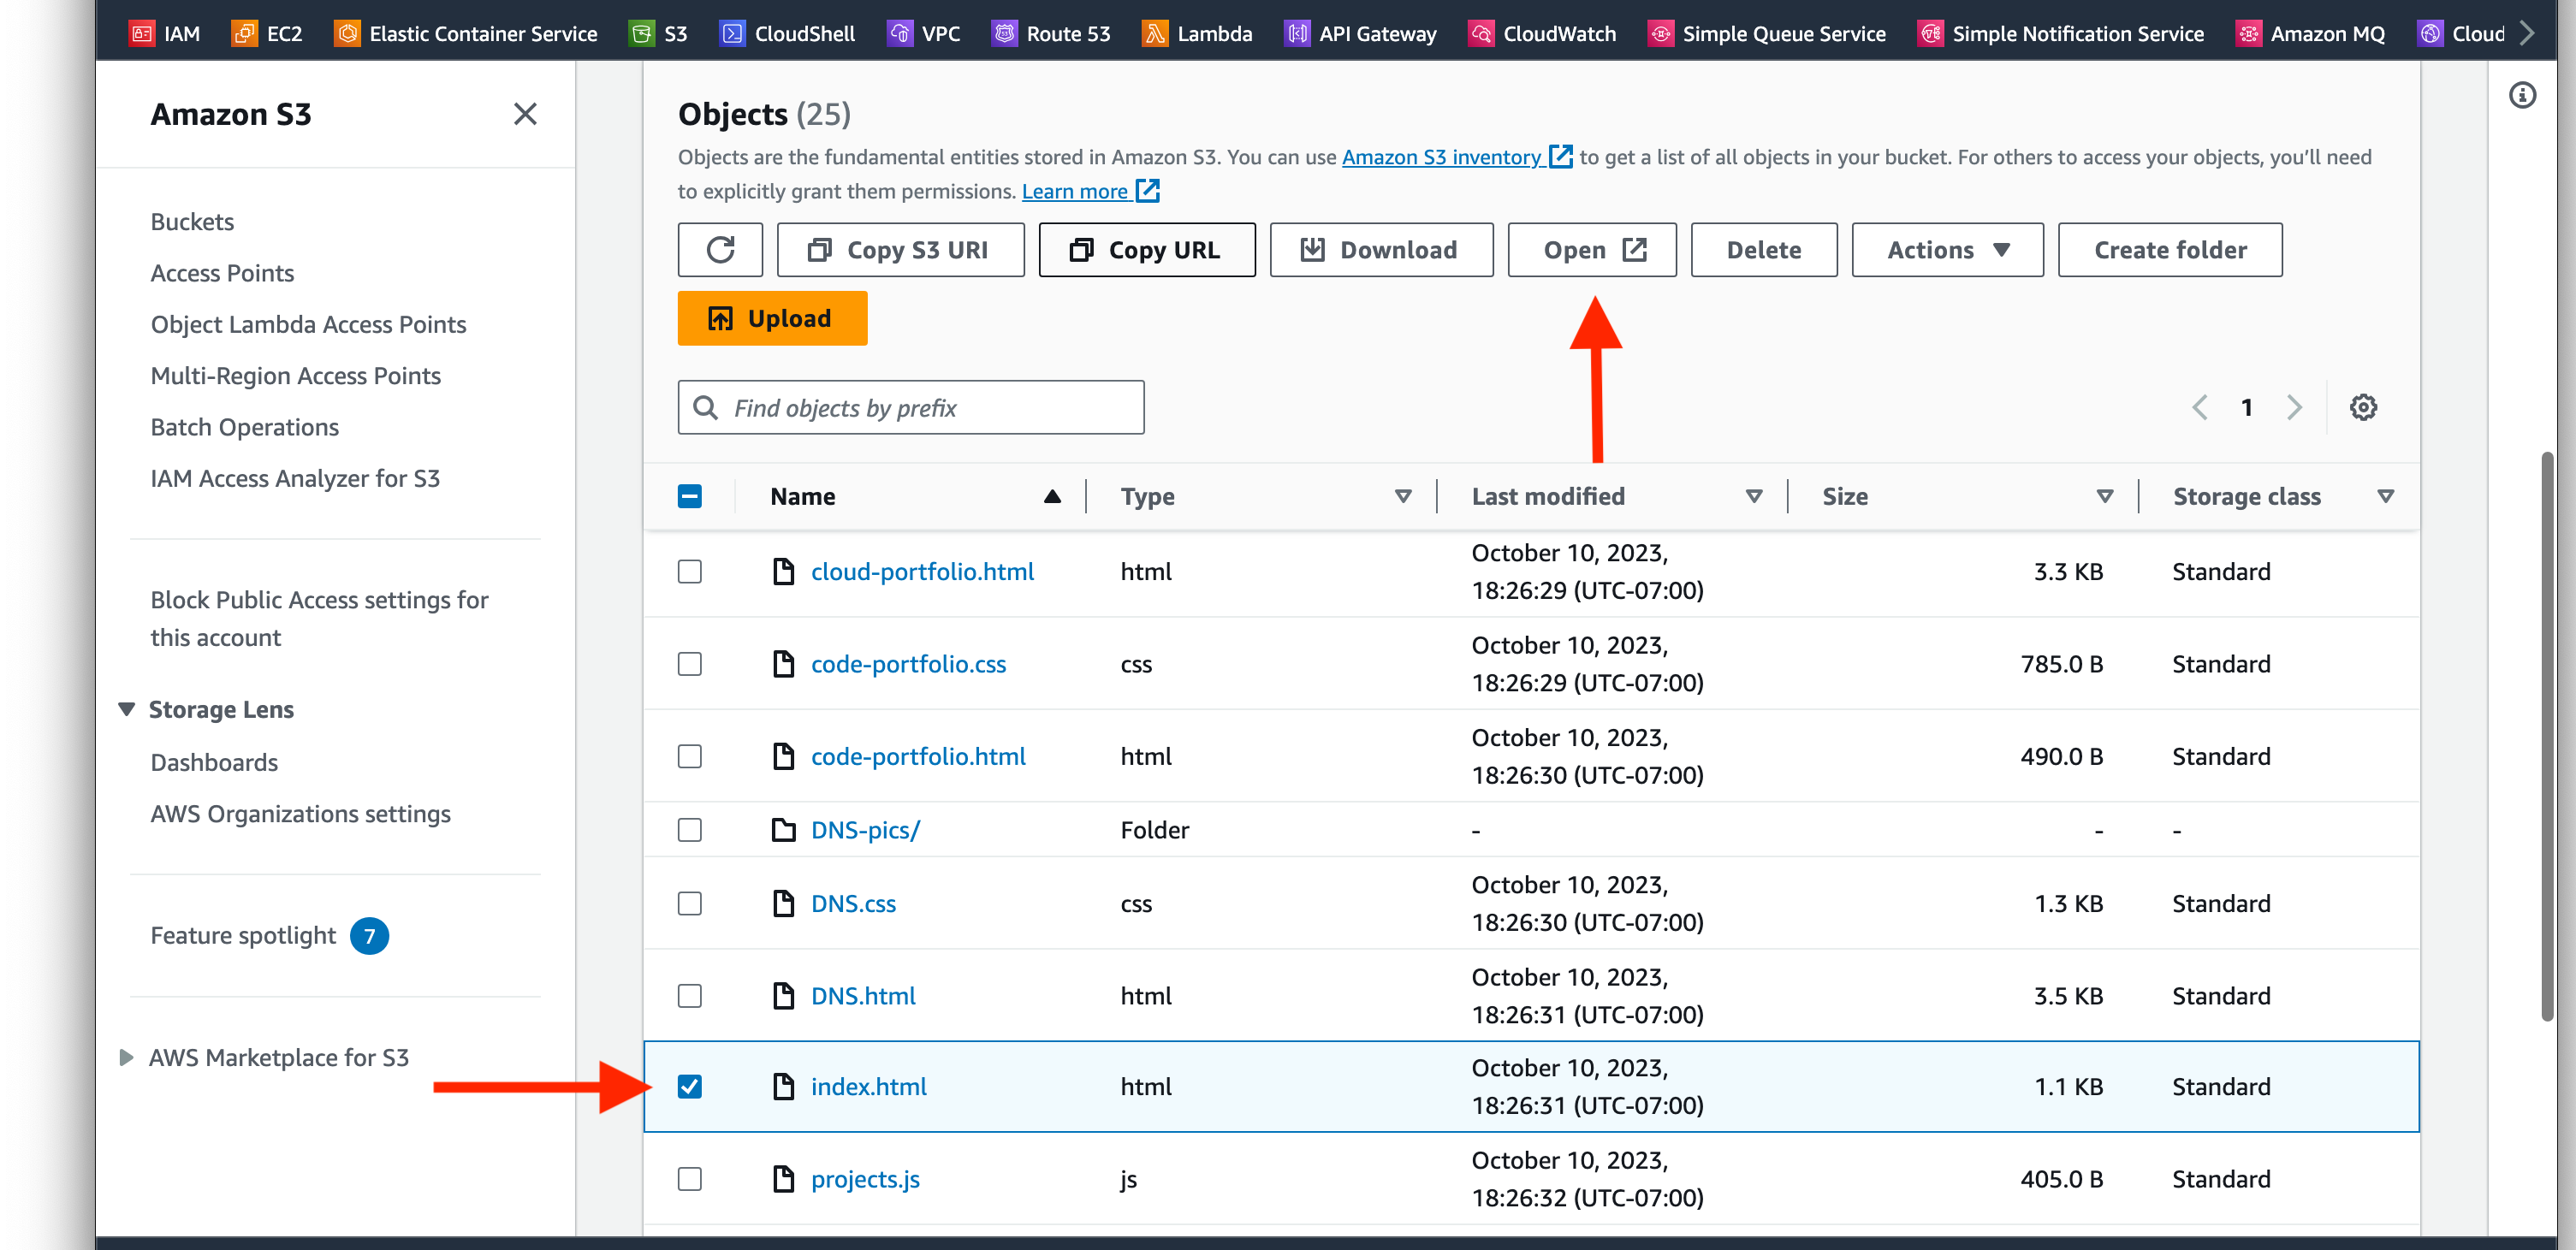
Task: Go to next page of objects
Action: point(2294,407)
